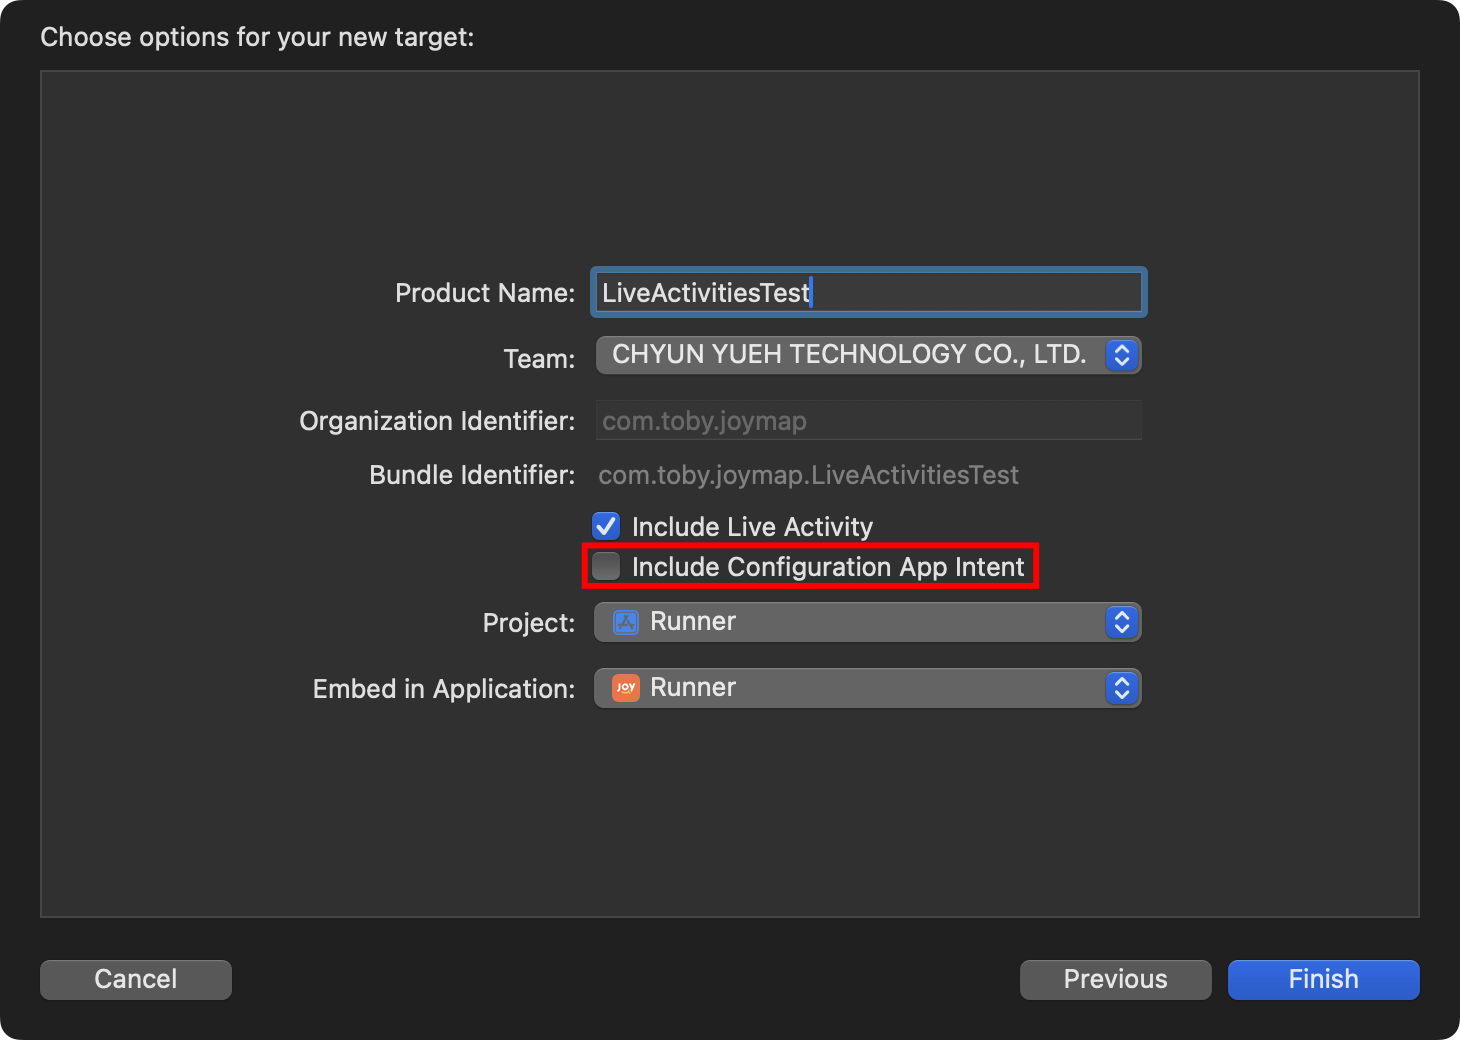Click the Xcode project icon beside Runner
1460x1040 pixels.
tap(626, 622)
